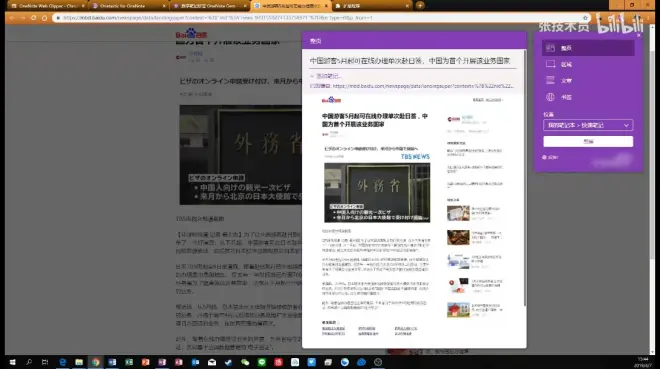Click the white Clip (剪辑) button
Screen dimensions: 660x369
point(588,141)
